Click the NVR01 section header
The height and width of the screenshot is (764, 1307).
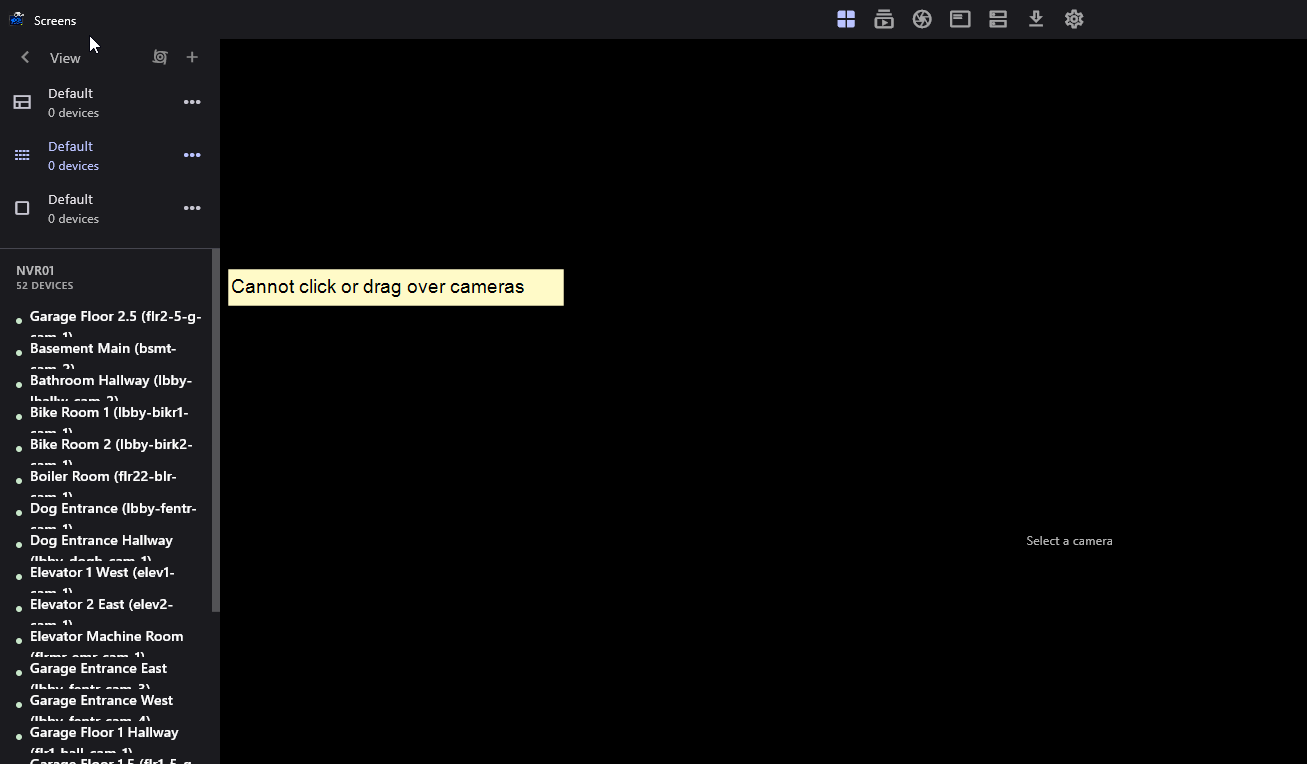click(x=36, y=270)
